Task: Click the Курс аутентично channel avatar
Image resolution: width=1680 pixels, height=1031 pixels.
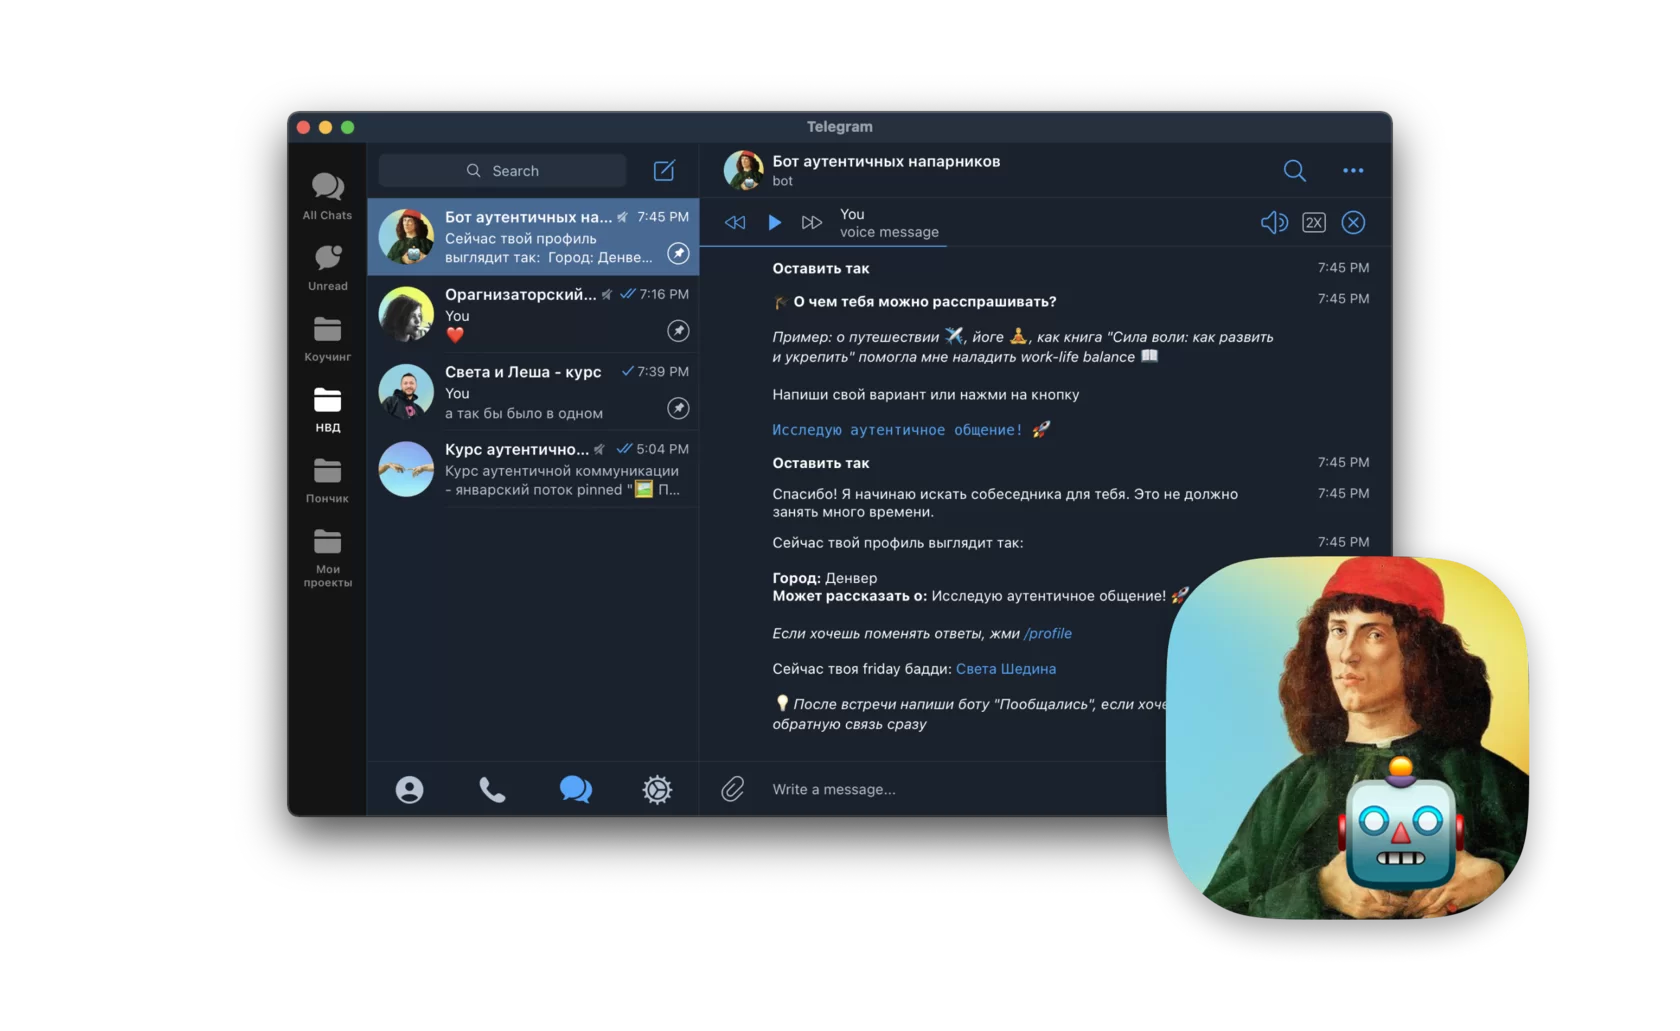Action: click(x=406, y=469)
